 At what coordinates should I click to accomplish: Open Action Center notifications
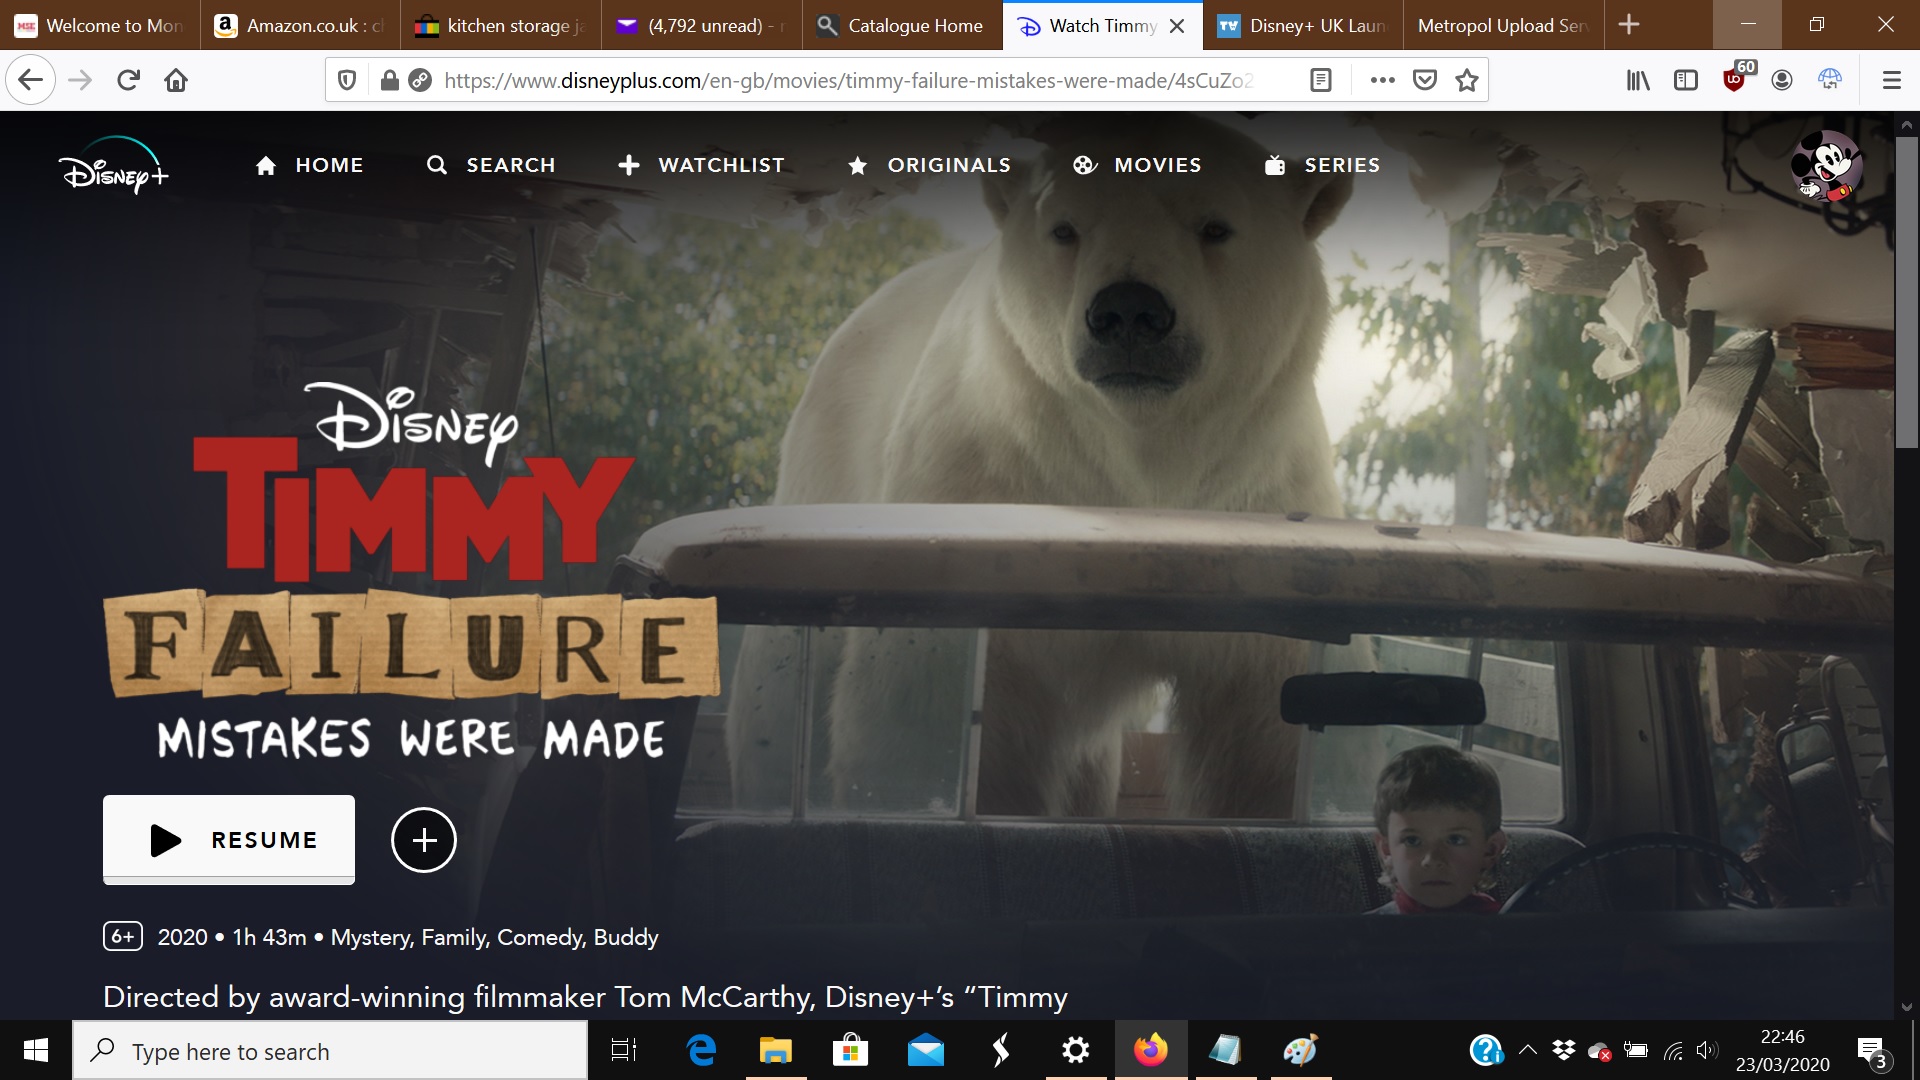[1872, 1051]
